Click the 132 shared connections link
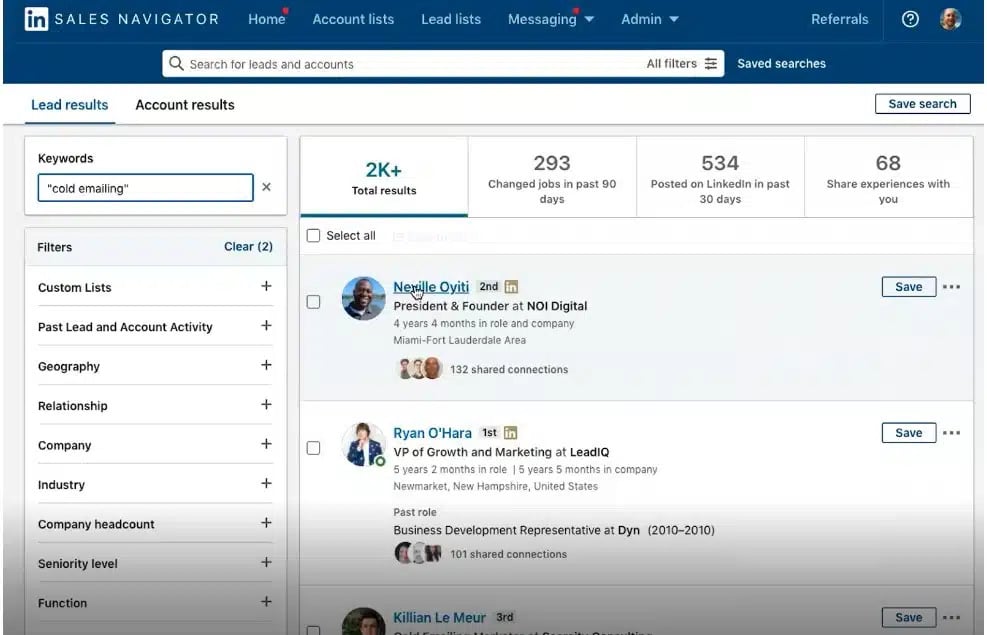987x635 pixels. click(509, 369)
